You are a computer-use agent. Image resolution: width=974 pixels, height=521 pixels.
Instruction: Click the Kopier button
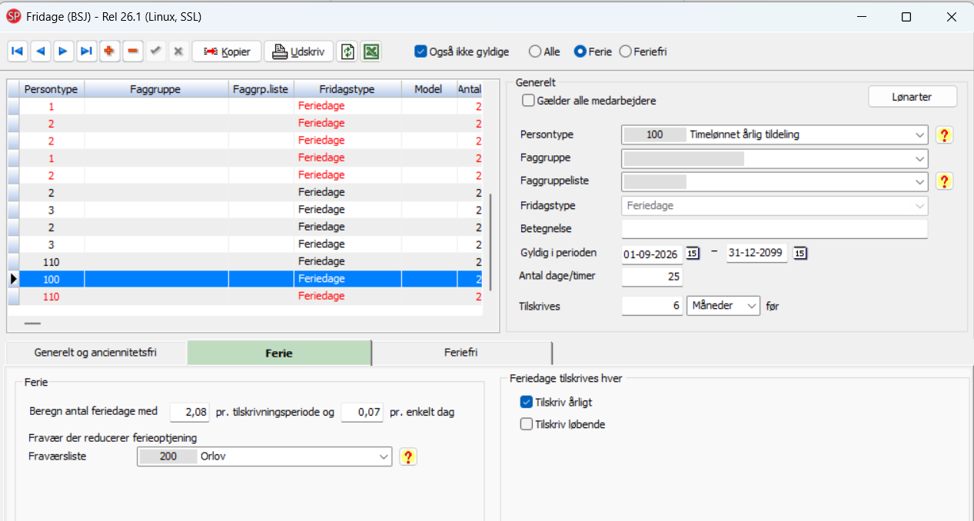click(x=227, y=52)
